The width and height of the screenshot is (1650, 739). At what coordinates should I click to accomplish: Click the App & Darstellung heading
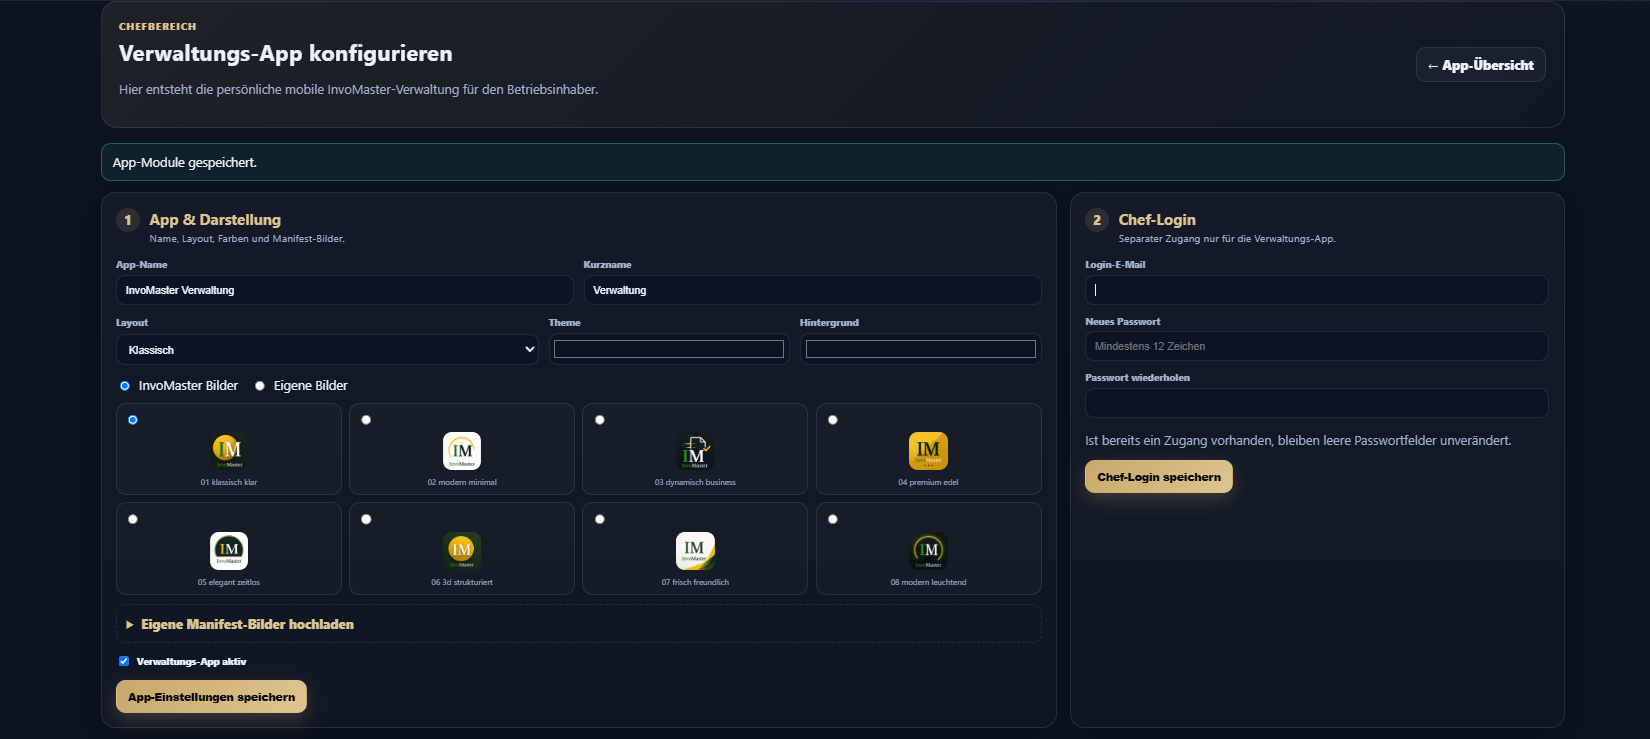(x=215, y=220)
